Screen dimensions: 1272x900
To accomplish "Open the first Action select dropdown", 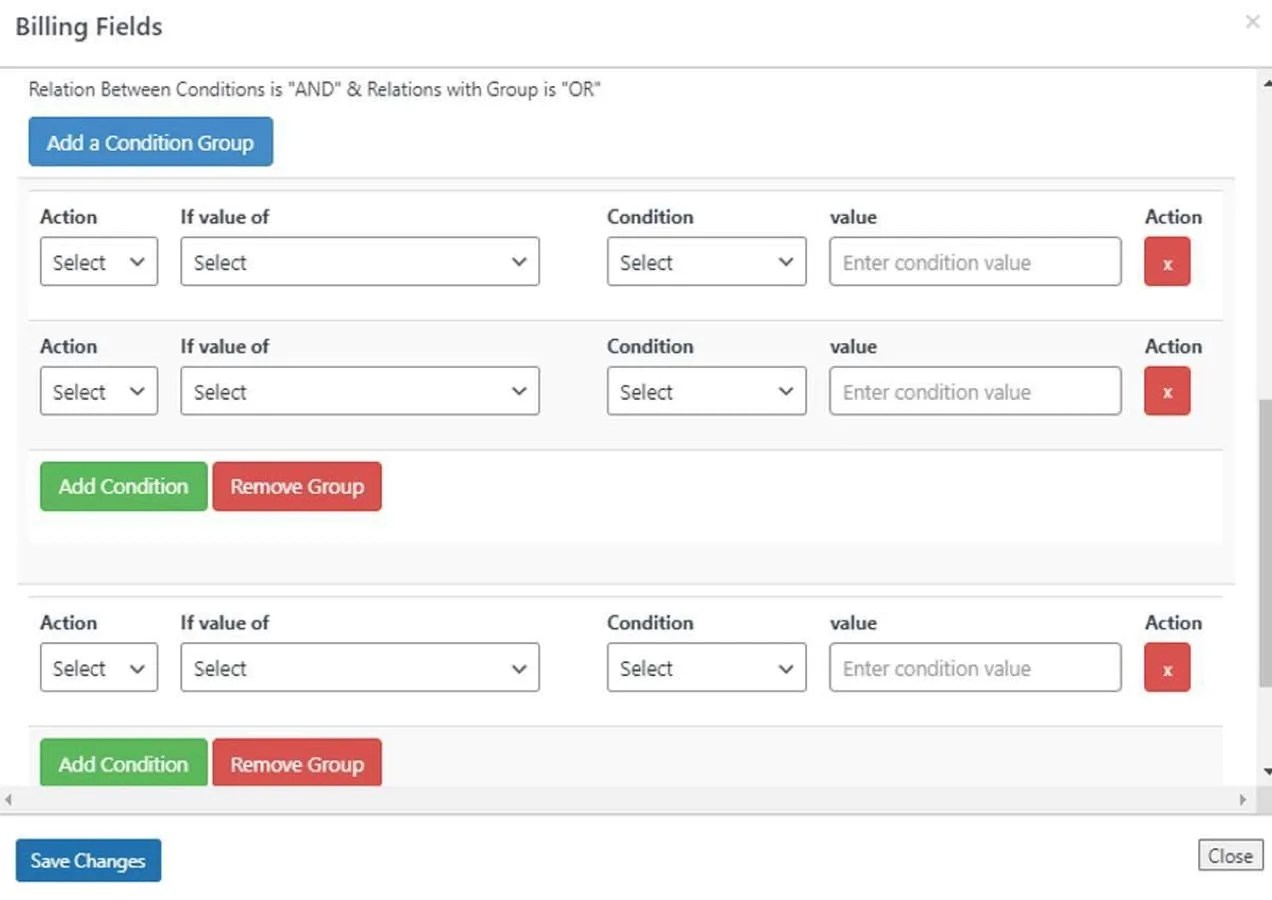I will click(x=98, y=261).
